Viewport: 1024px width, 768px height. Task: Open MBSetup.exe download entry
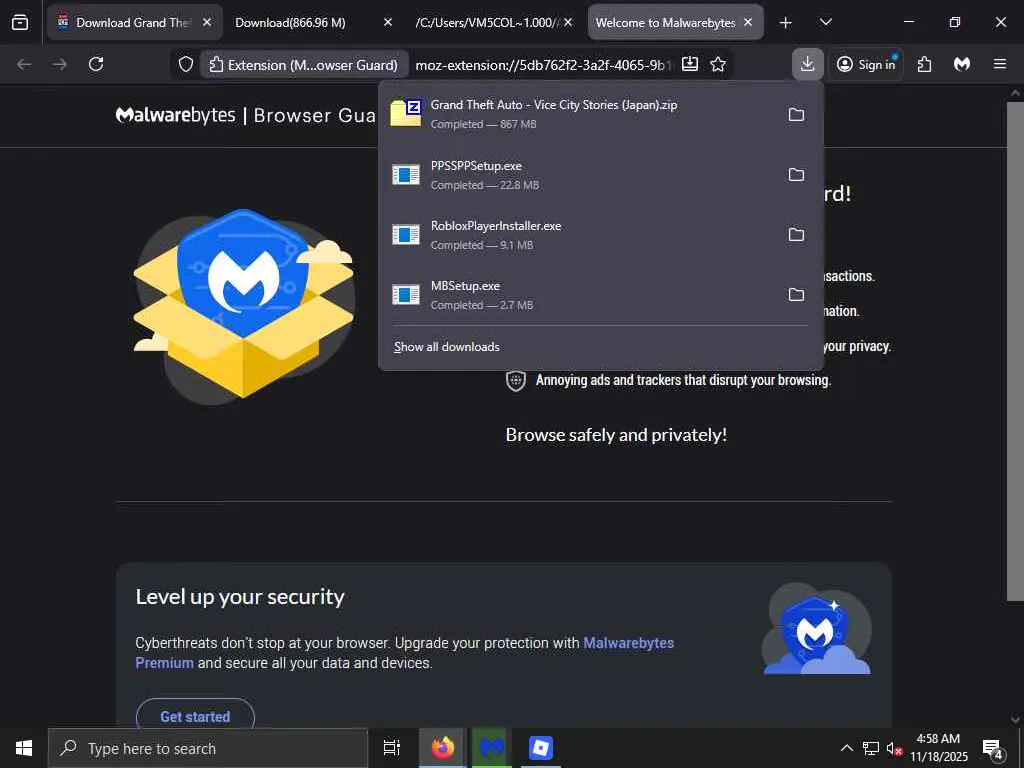coord(581,295)
